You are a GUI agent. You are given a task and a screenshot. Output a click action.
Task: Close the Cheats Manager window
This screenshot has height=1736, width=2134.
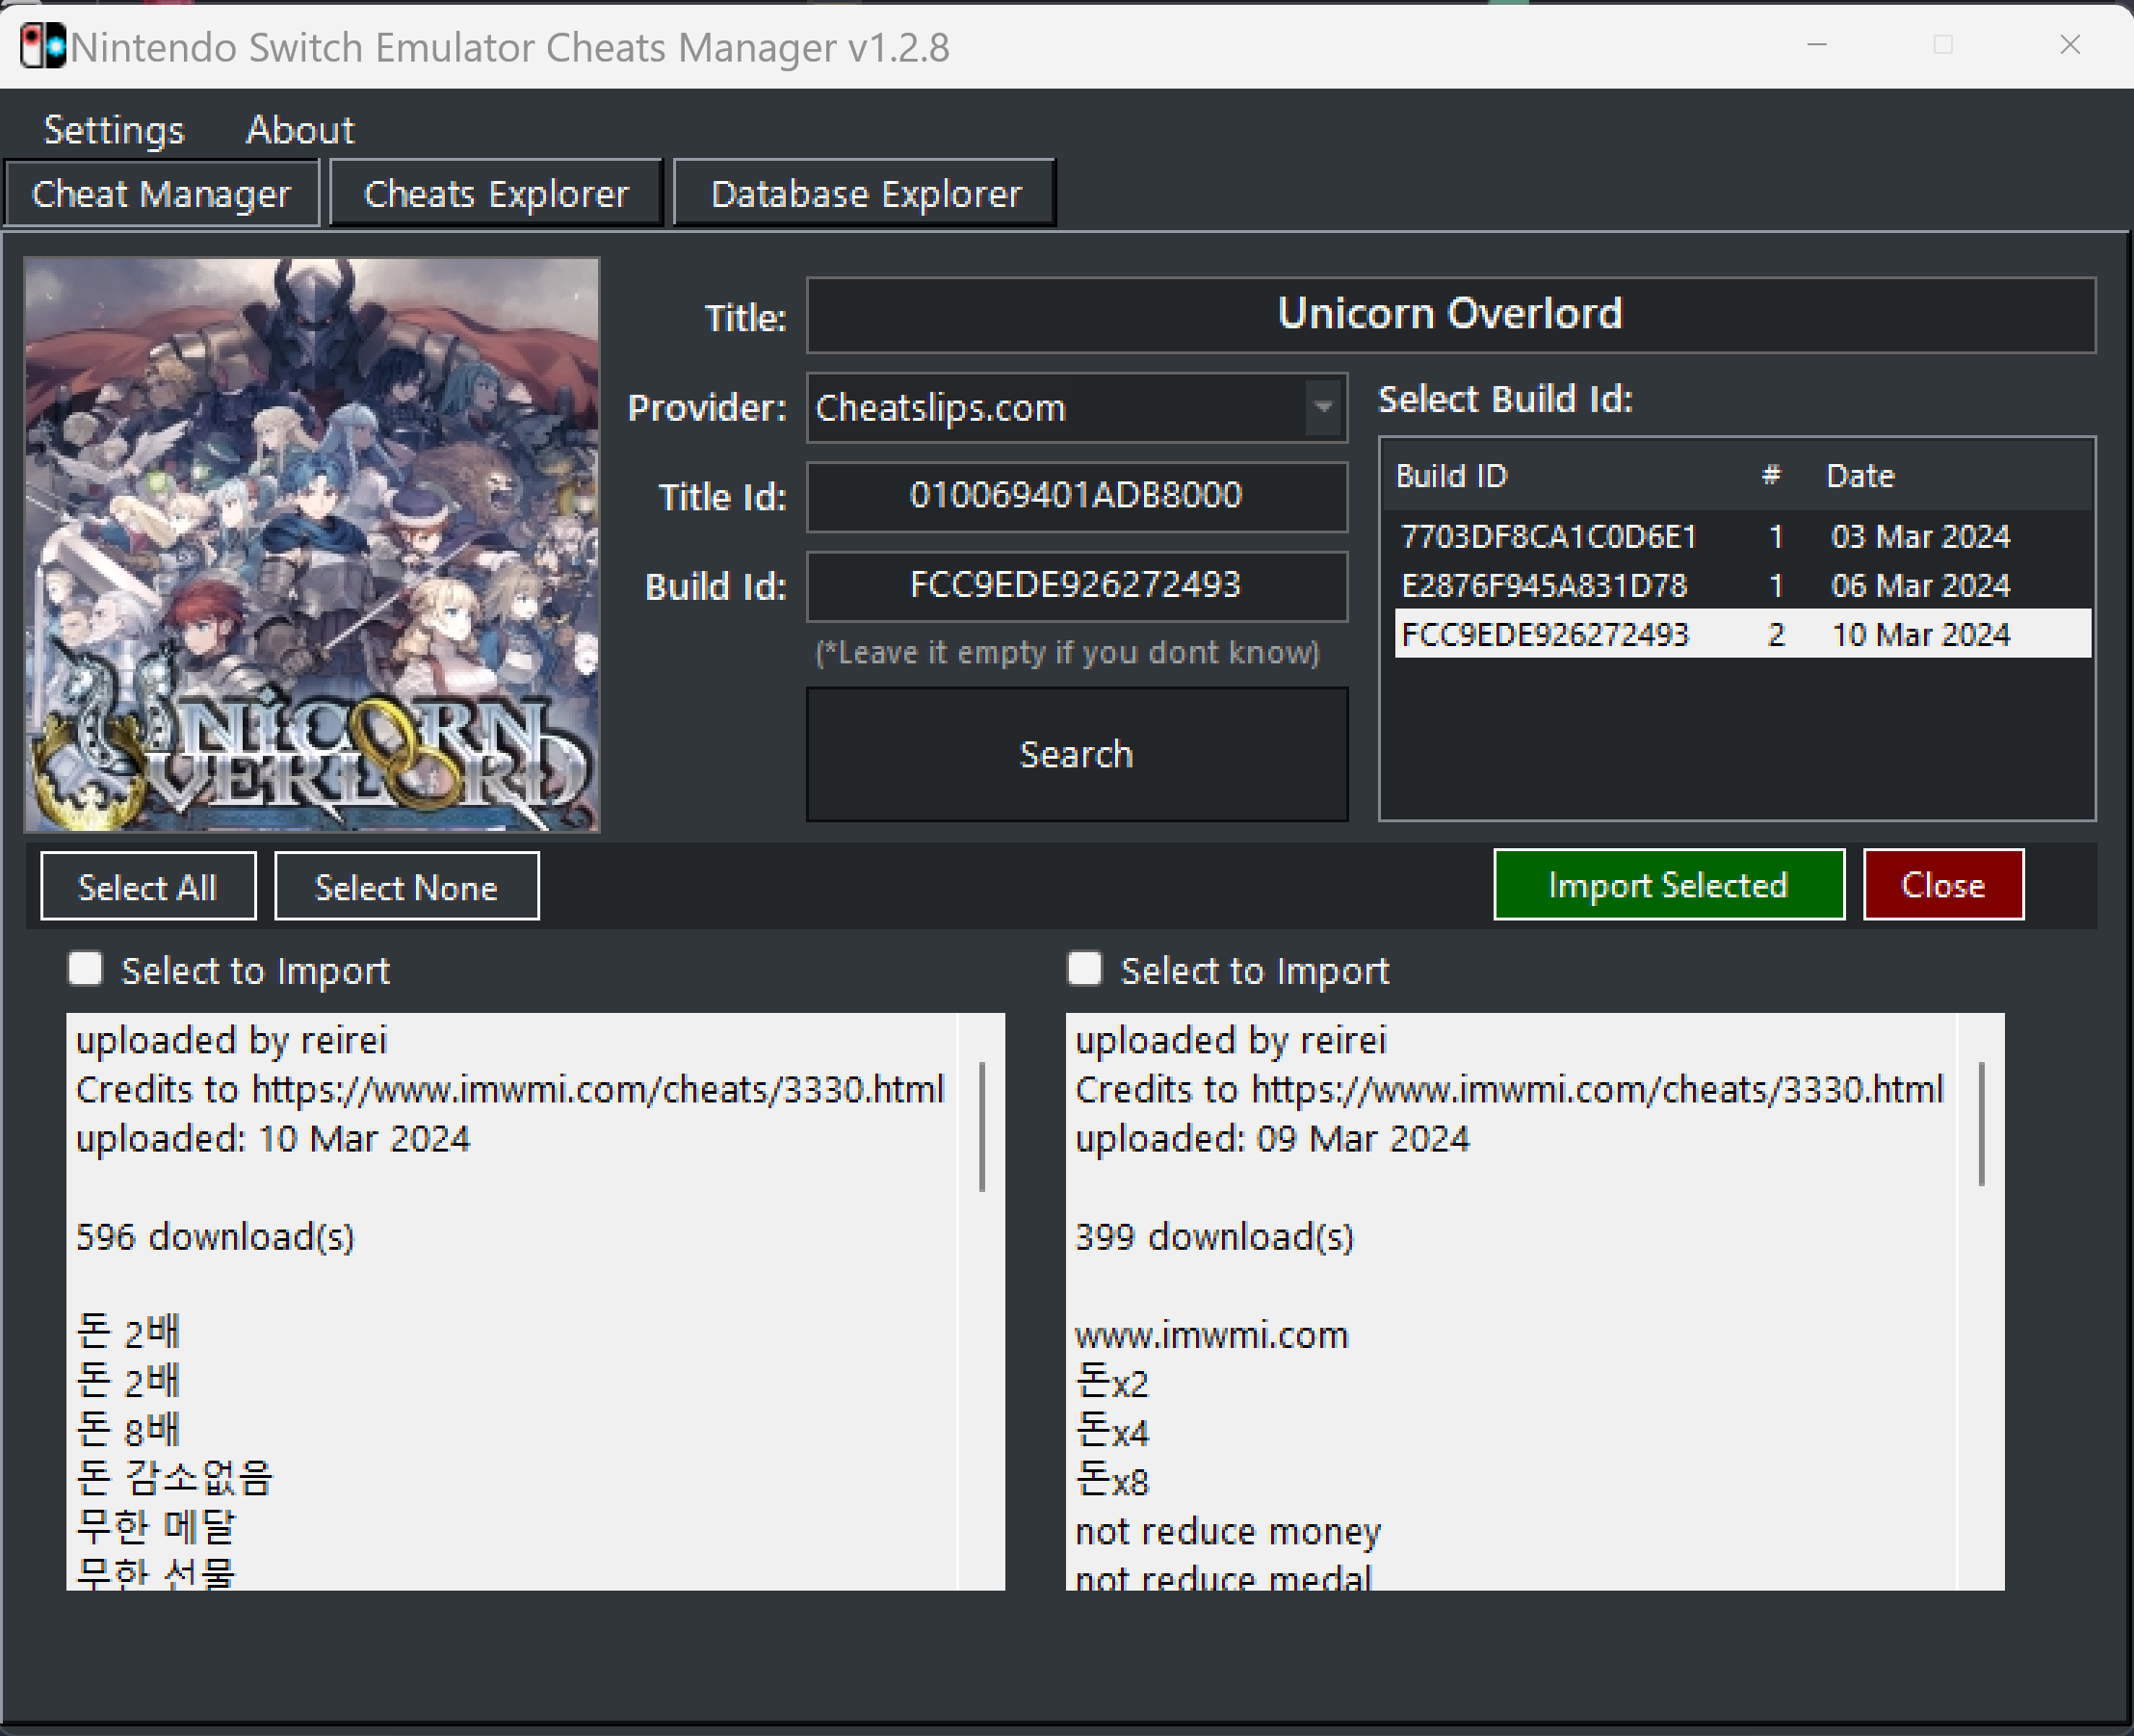click(2070, 45)
